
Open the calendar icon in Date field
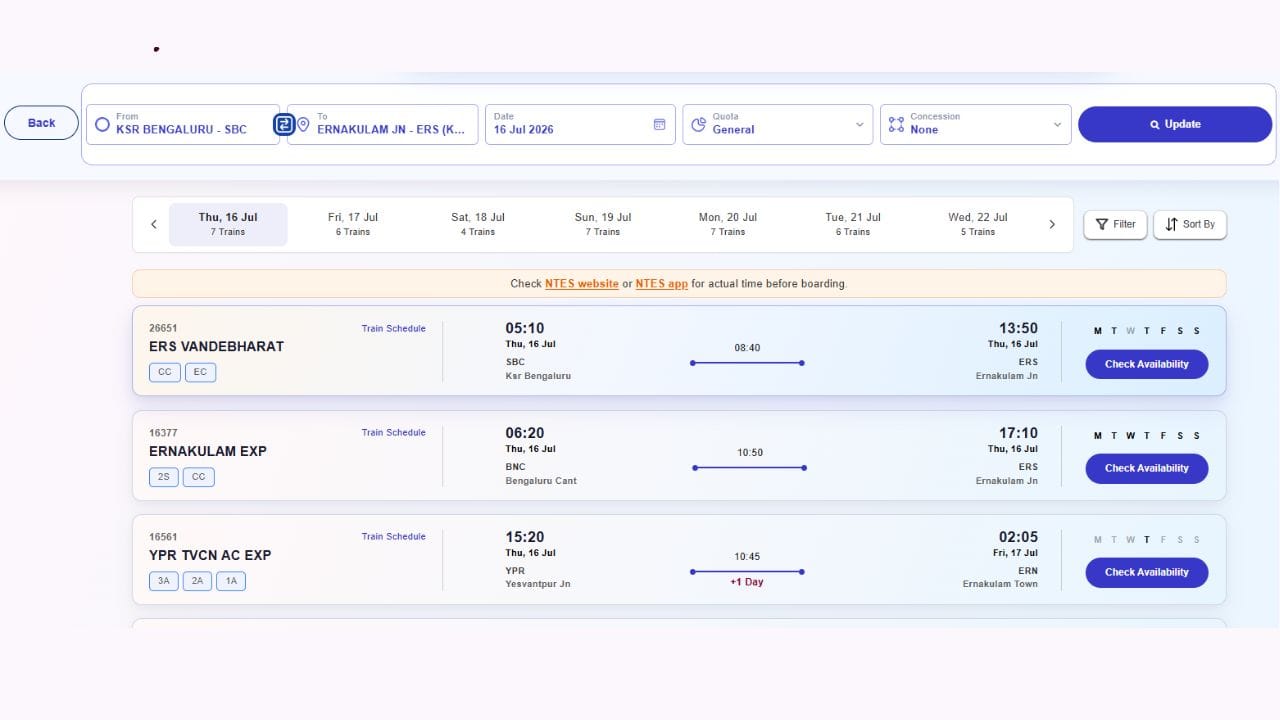[659, 124]
